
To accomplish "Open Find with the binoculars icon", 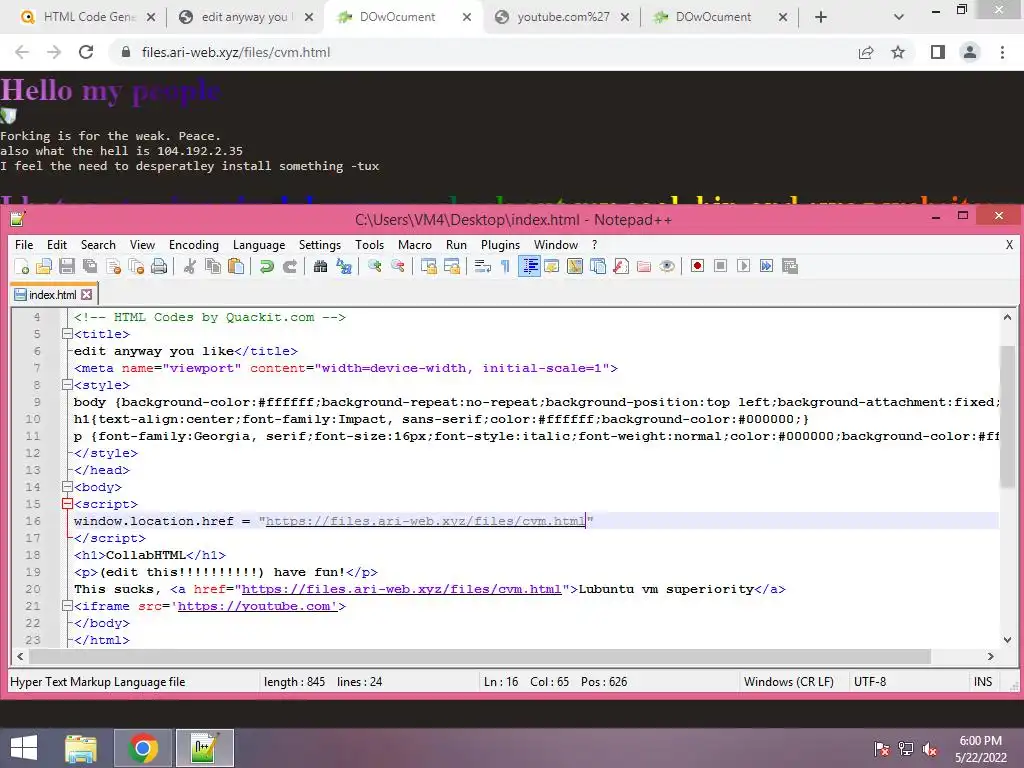I will click(x=320, y=266).
